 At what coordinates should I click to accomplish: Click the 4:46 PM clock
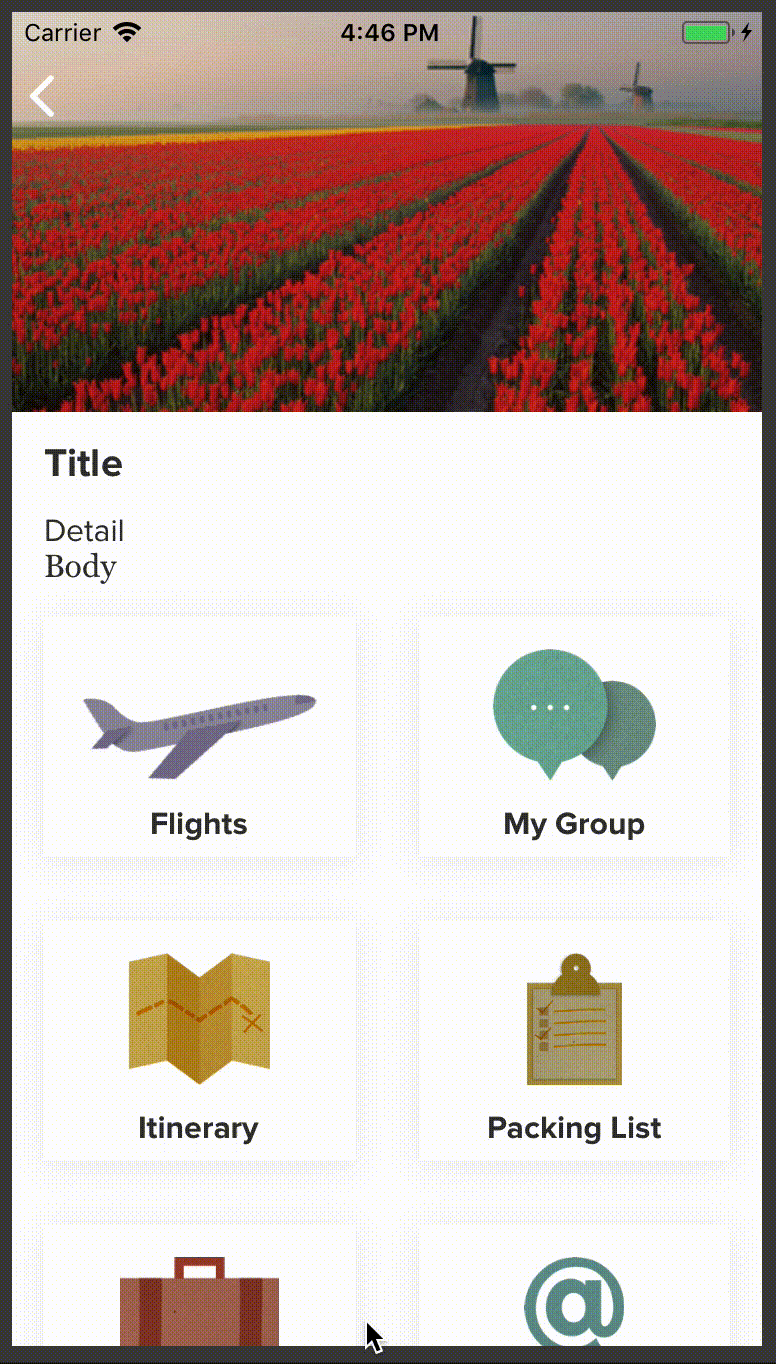389,33
